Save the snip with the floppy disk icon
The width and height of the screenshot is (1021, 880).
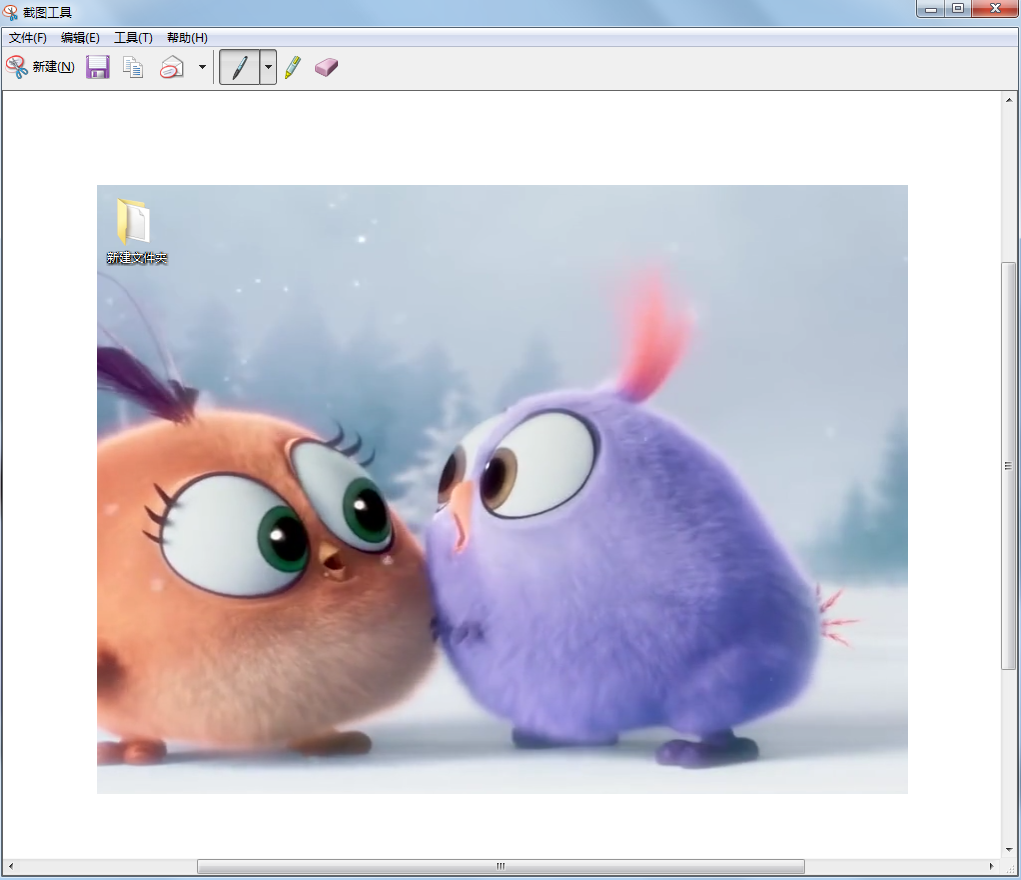click(x=97, y=67)
